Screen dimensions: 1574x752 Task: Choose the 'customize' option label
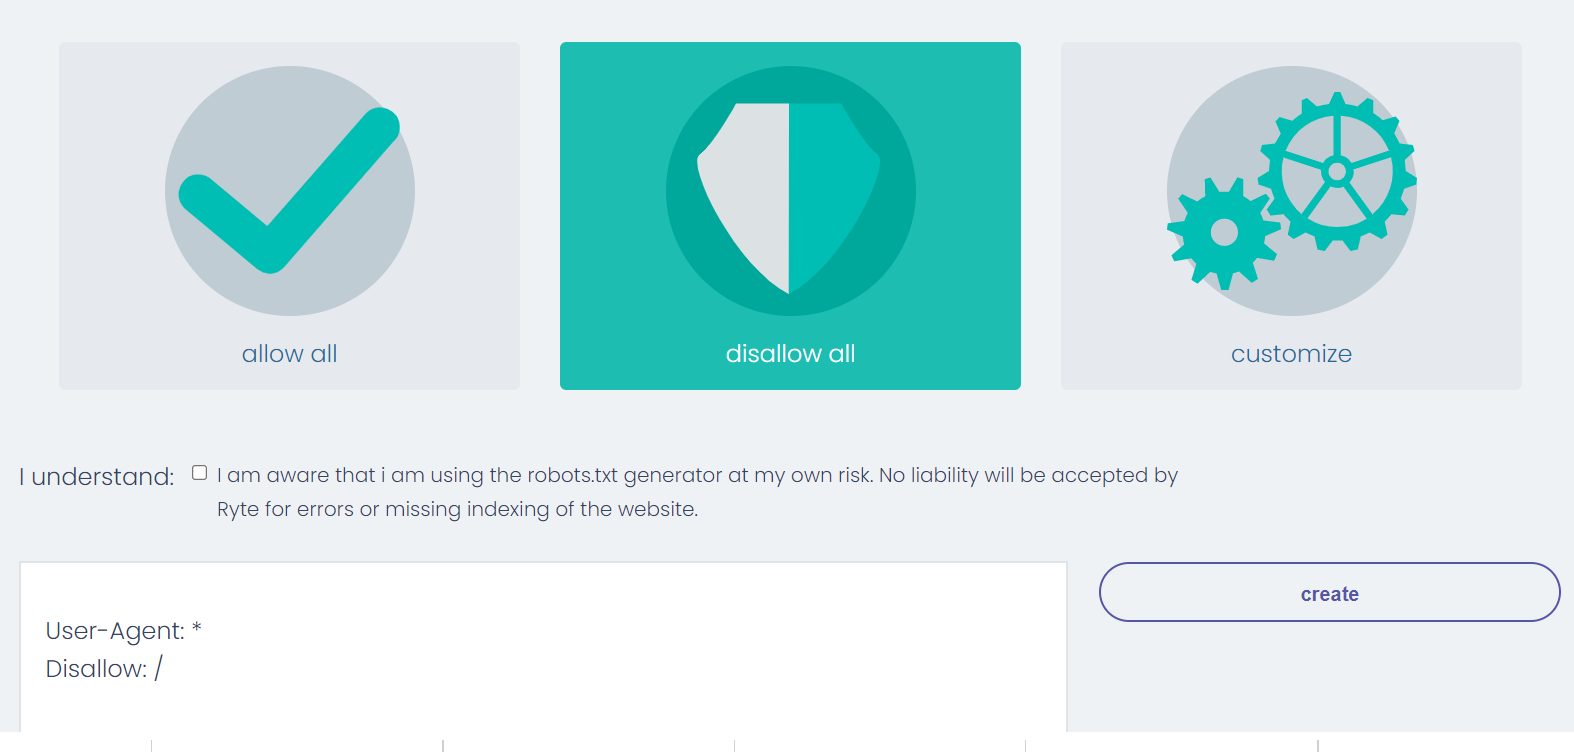click(x=1291, y=354)
